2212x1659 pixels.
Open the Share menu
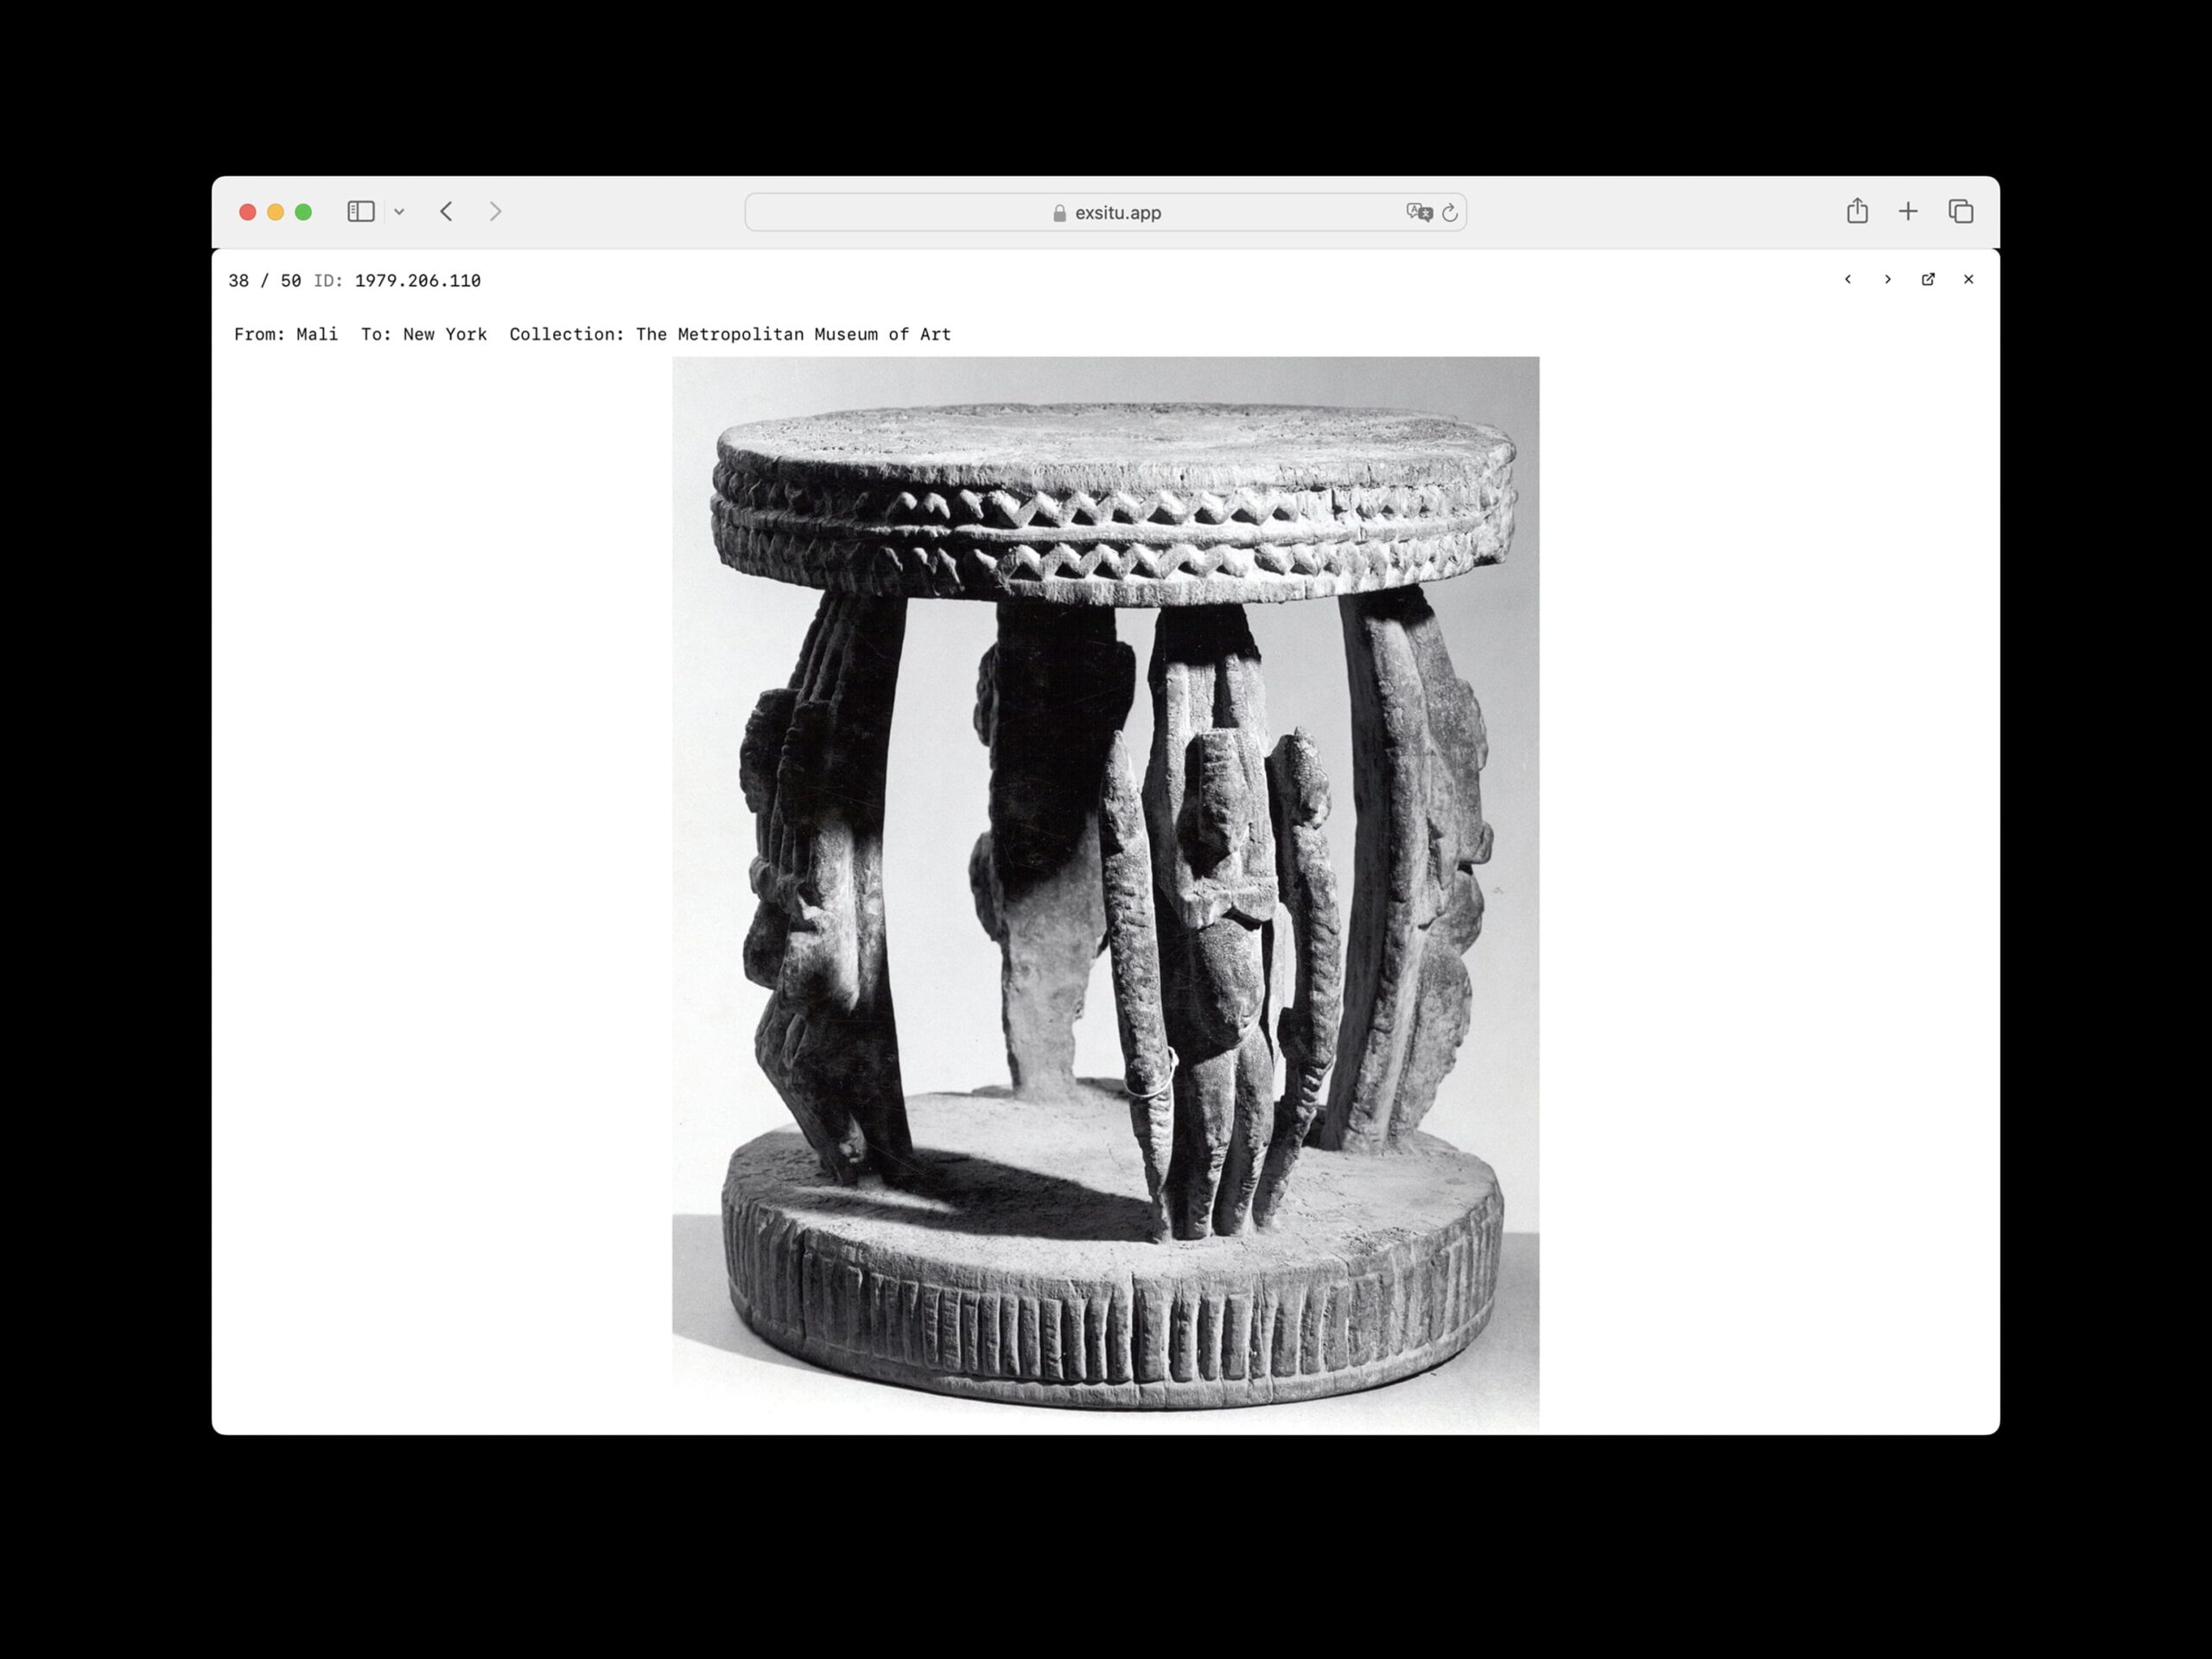(x=1856, y=211)
